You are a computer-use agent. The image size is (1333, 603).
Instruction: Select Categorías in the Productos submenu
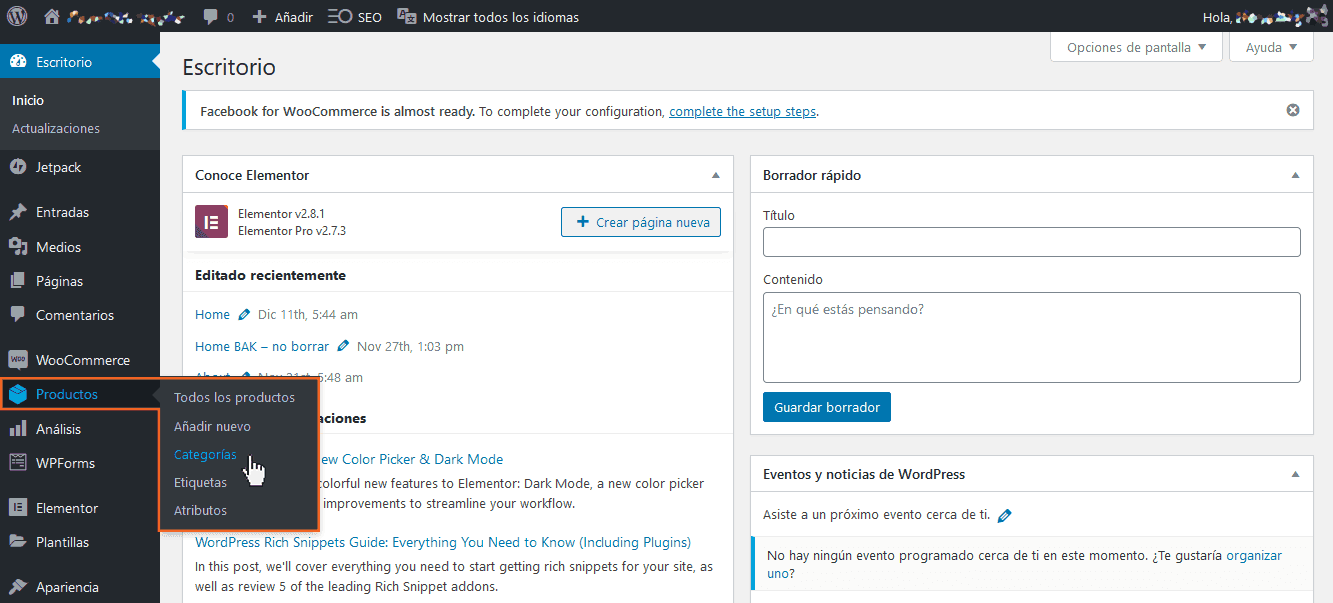coord(205,454)
